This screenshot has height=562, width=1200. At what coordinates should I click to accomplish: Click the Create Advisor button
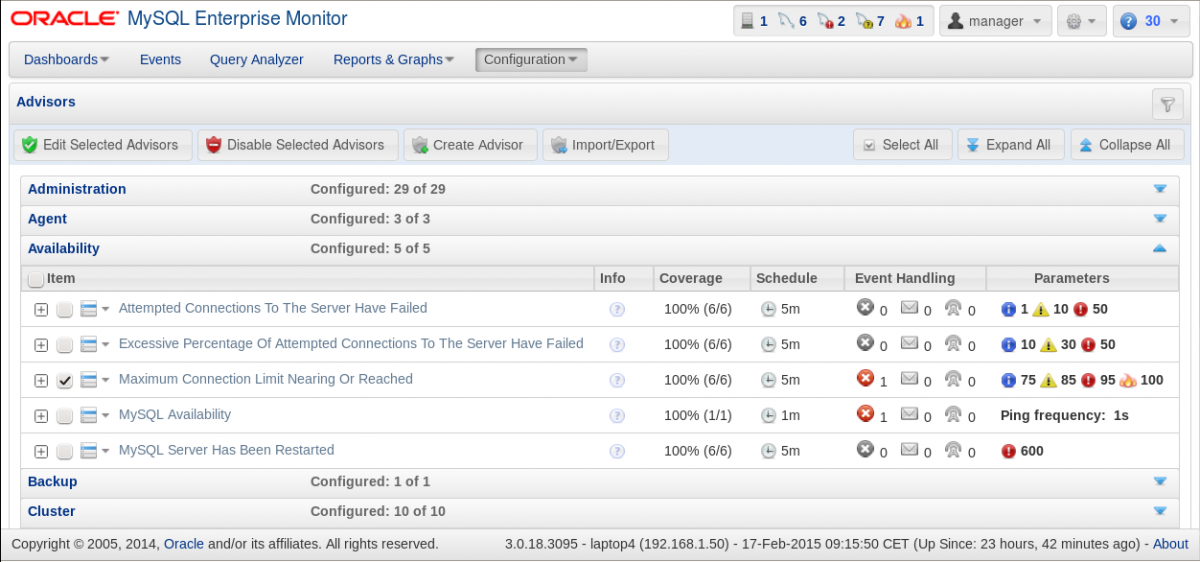click(x=470, y=145)
